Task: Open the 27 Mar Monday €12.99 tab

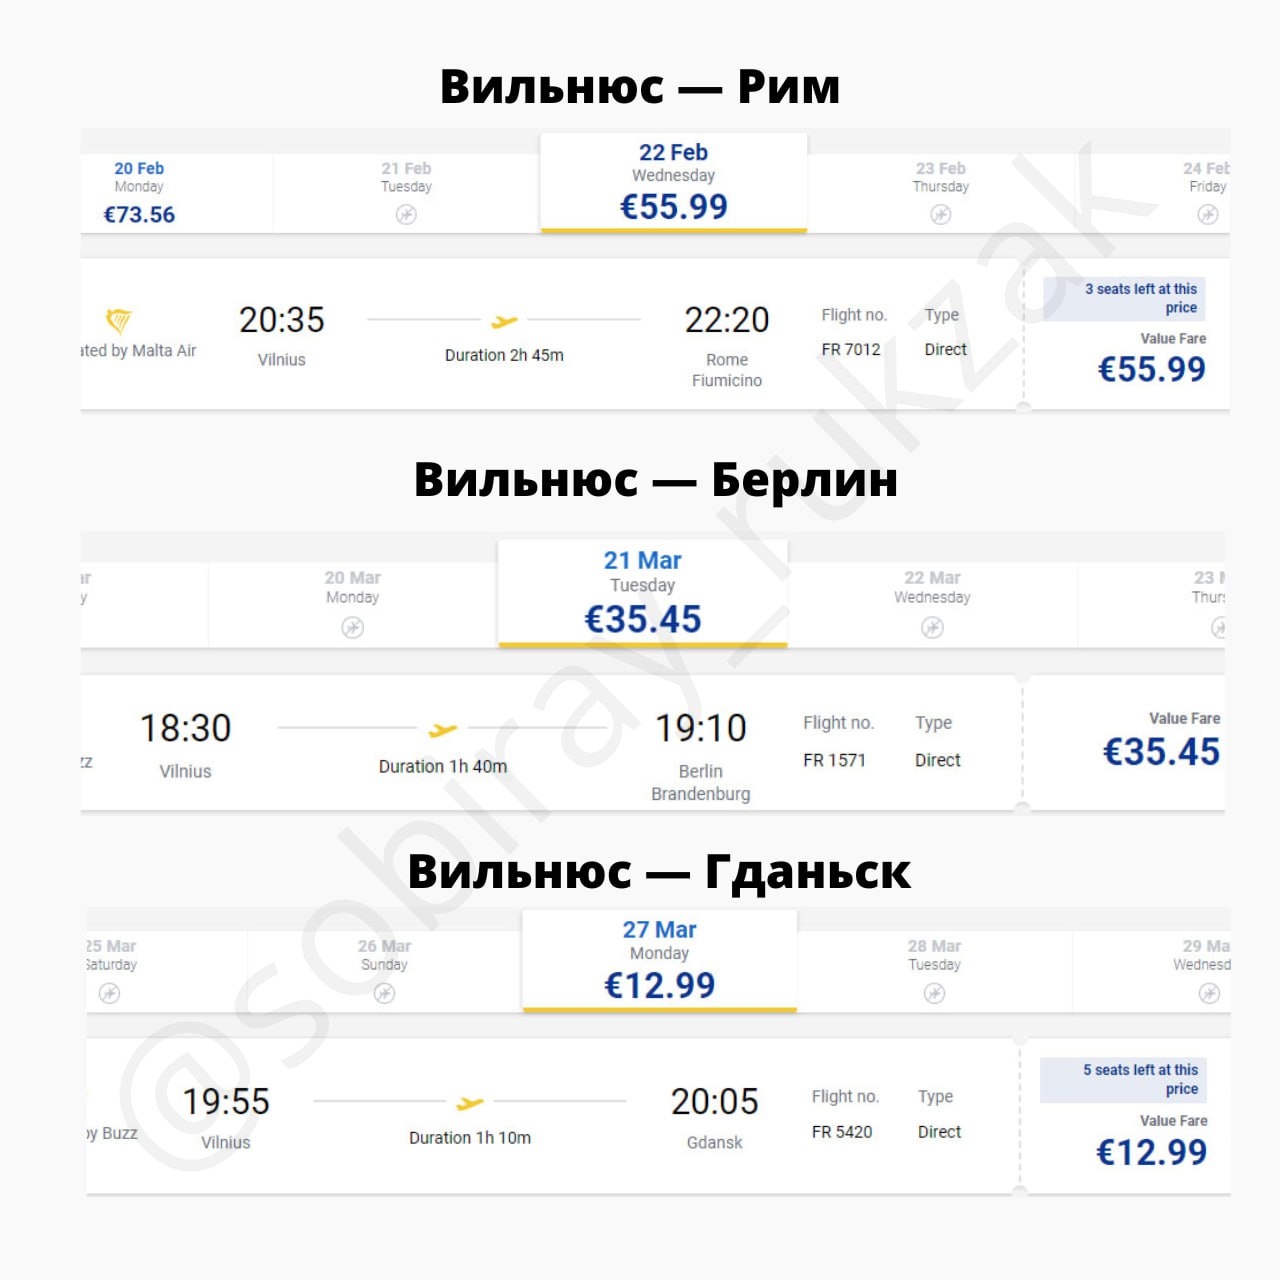Action: point(659,960)
